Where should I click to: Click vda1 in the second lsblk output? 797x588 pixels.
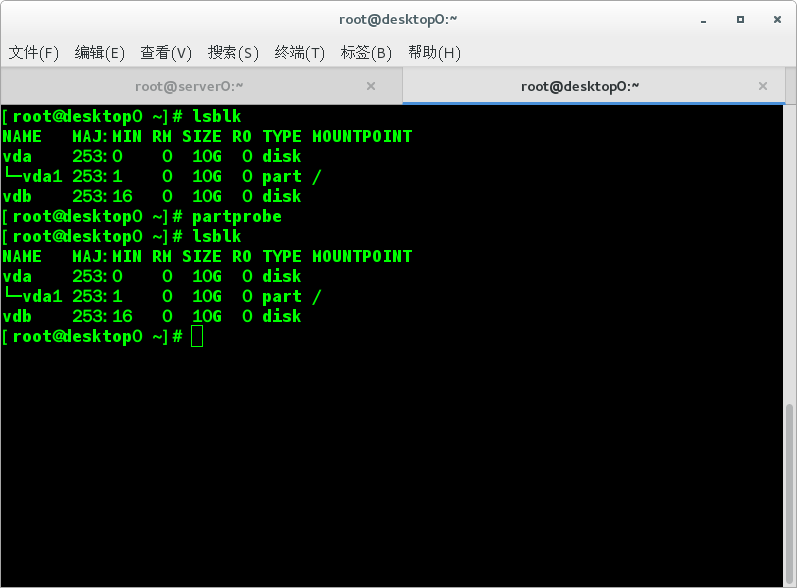click(x=42, y=296)
